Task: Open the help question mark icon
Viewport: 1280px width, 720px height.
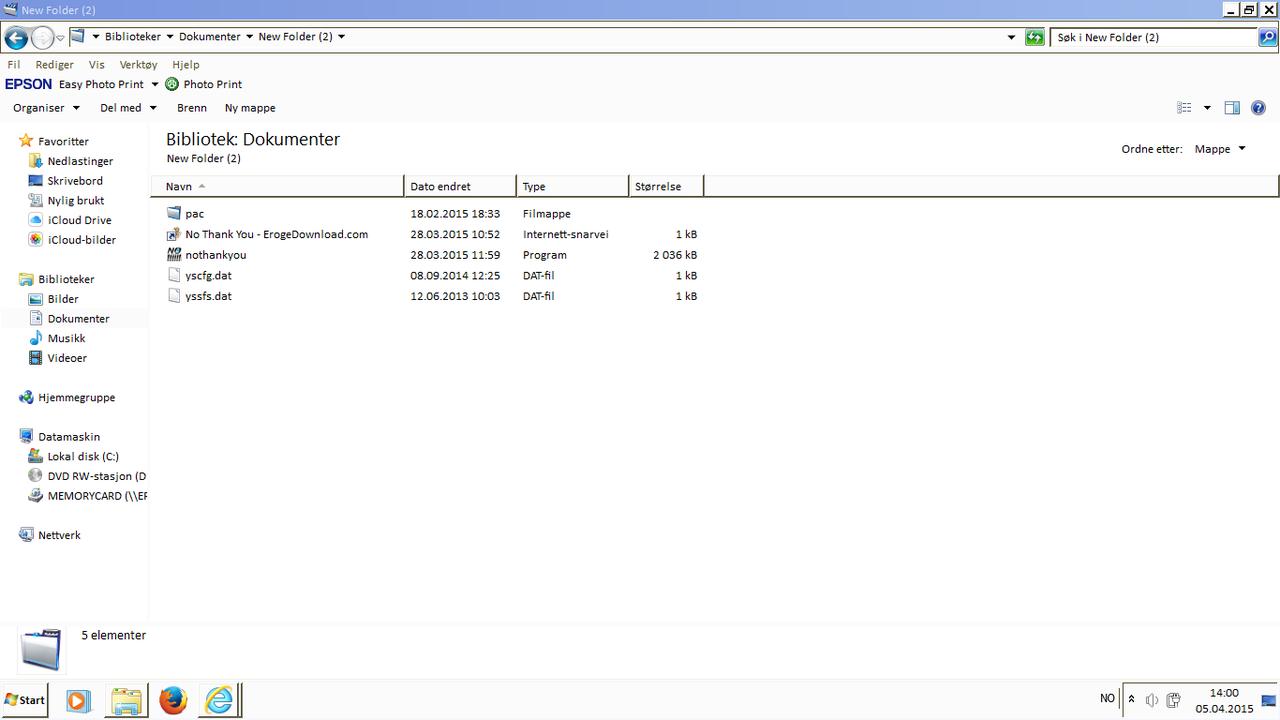Action: click(x=1258, y=108)
